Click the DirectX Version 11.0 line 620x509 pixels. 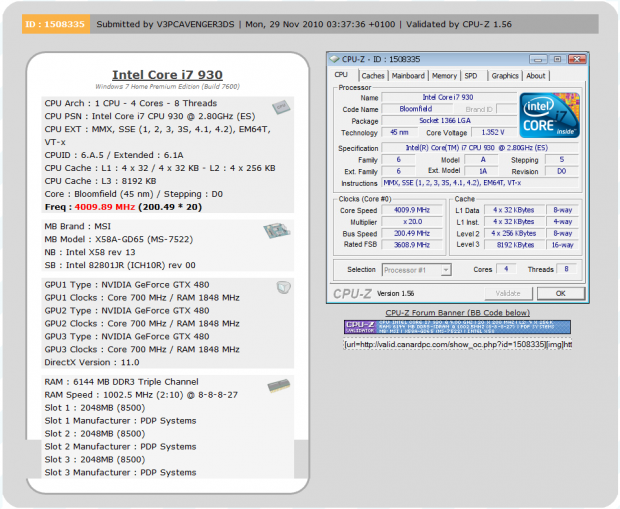tap(92, 362)
